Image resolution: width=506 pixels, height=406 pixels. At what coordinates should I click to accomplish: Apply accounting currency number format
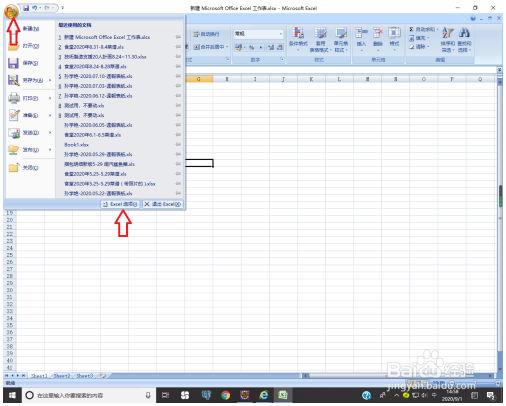click(x=238, y=48)
